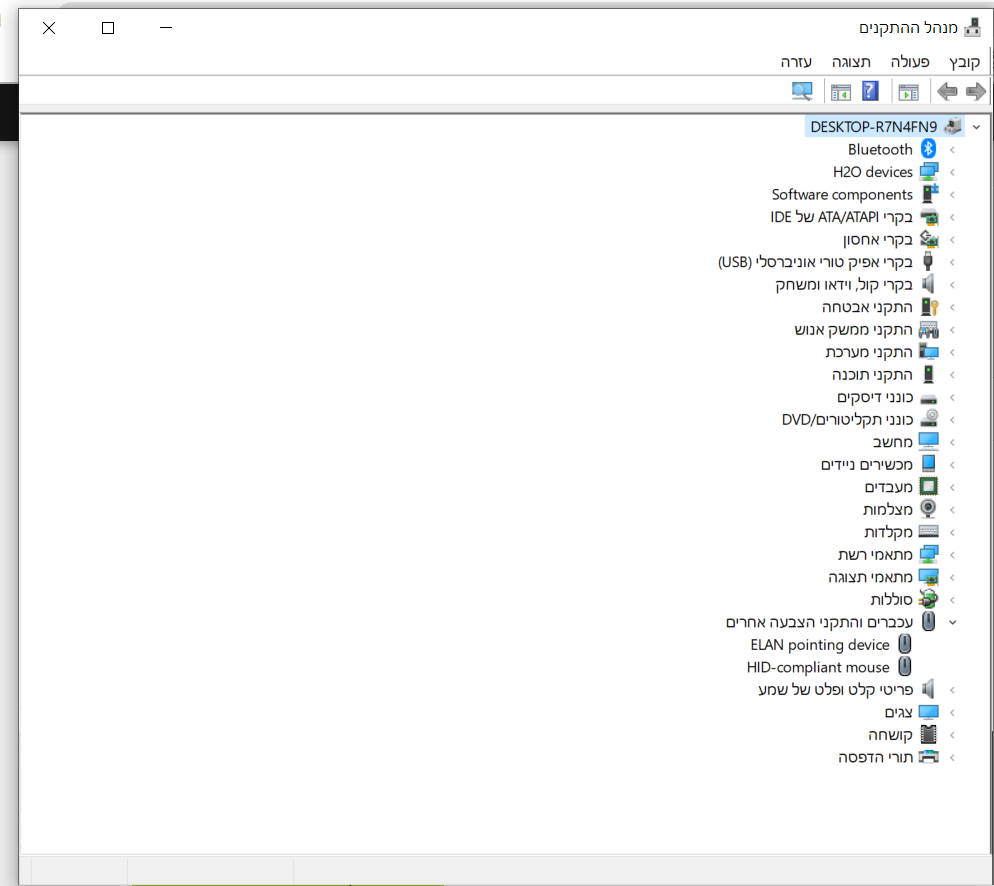994x886 pixels.
Task: Click the disk drives icon (כונני דיסקים)
Action: (x=929, y=399)
